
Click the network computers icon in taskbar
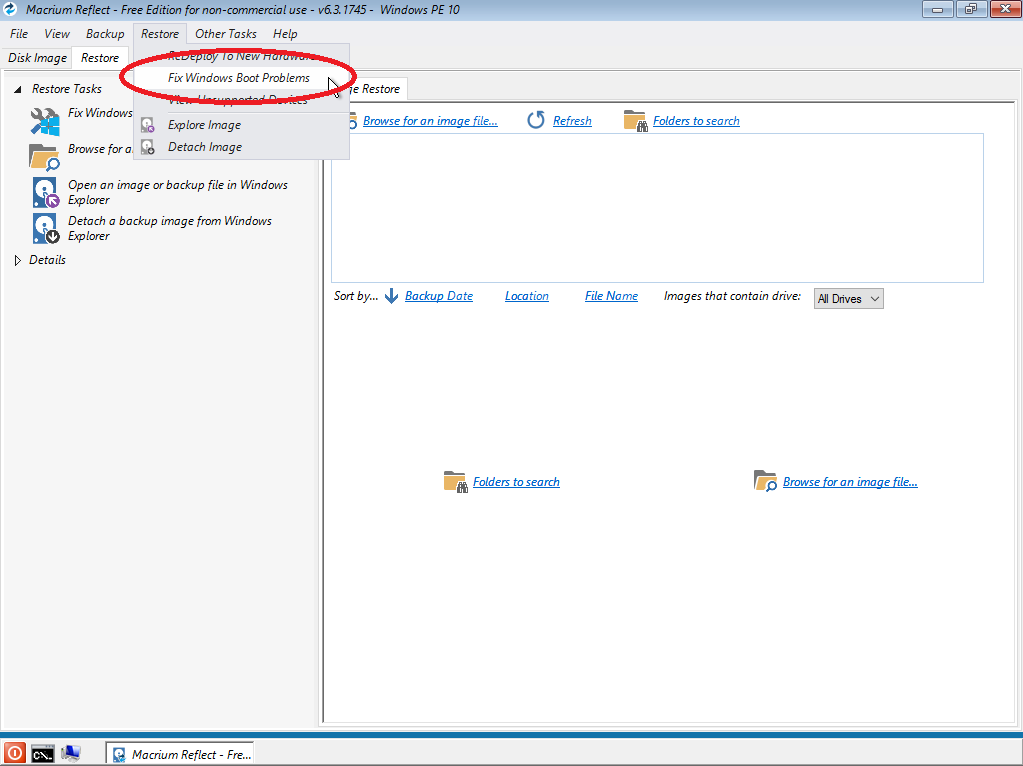coord(71,754)
